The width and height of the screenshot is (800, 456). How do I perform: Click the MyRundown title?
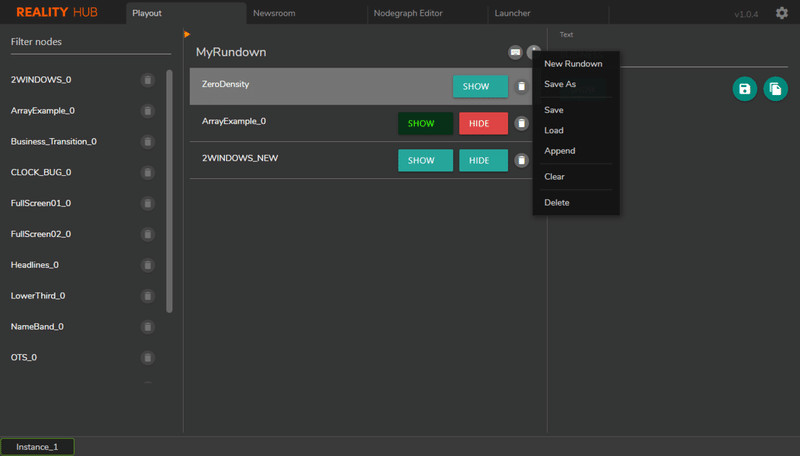pyautogui.click(x=231, y=53)
